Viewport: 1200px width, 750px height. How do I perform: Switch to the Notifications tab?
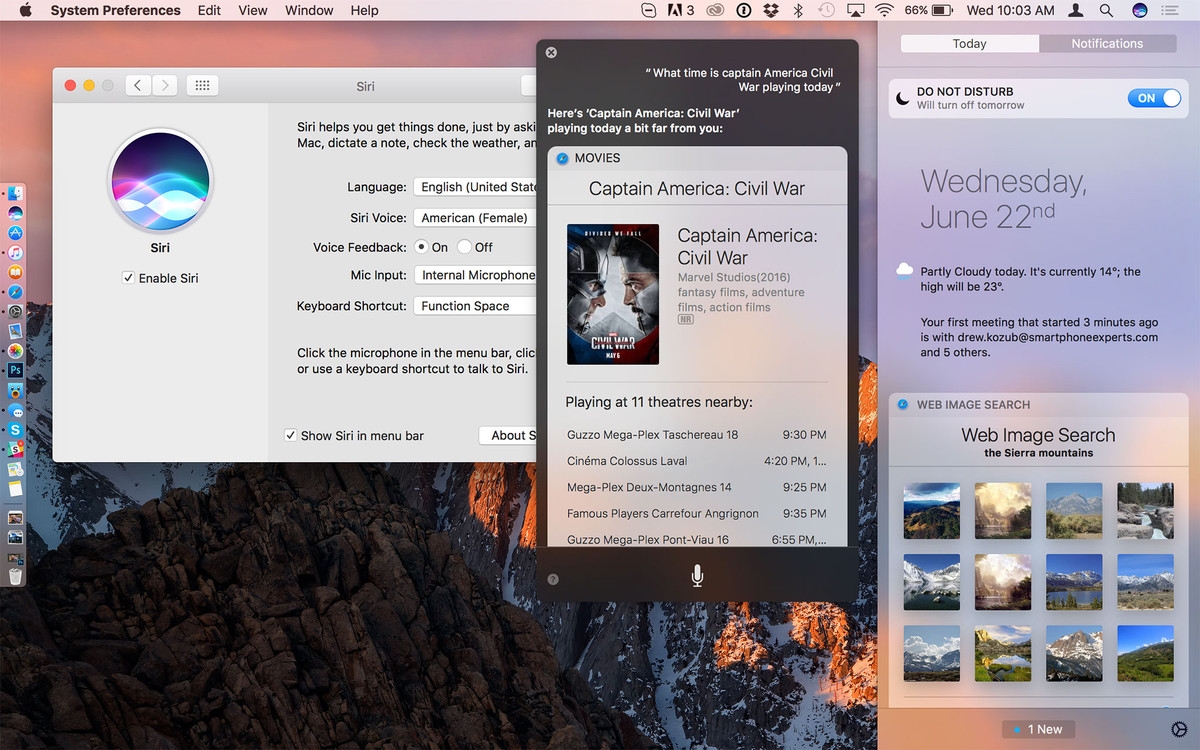pyautogui.click(x=1107, y=43)
